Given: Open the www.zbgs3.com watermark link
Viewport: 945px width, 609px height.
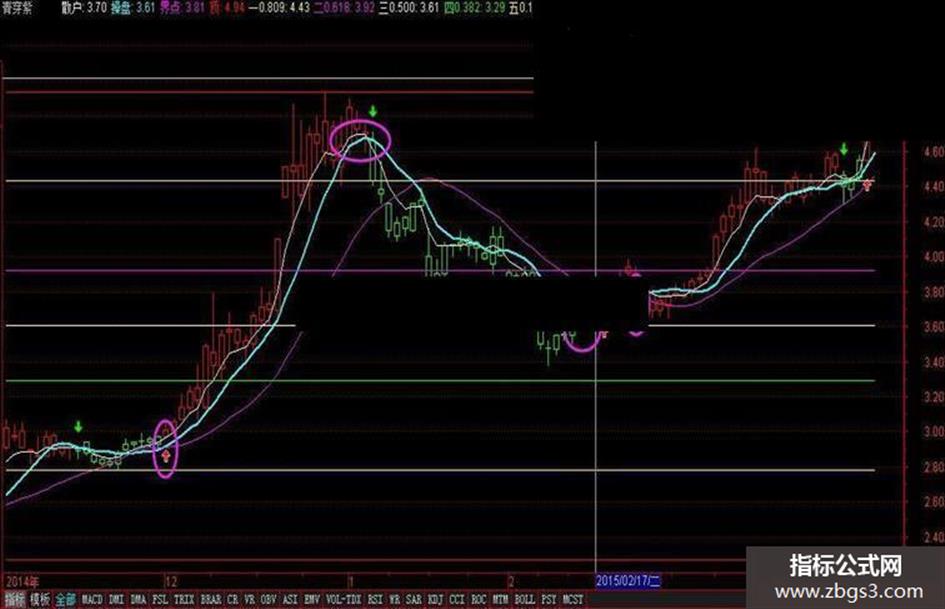Looking at the screenshot, I should pyautogui.click(x=849, y=592).
